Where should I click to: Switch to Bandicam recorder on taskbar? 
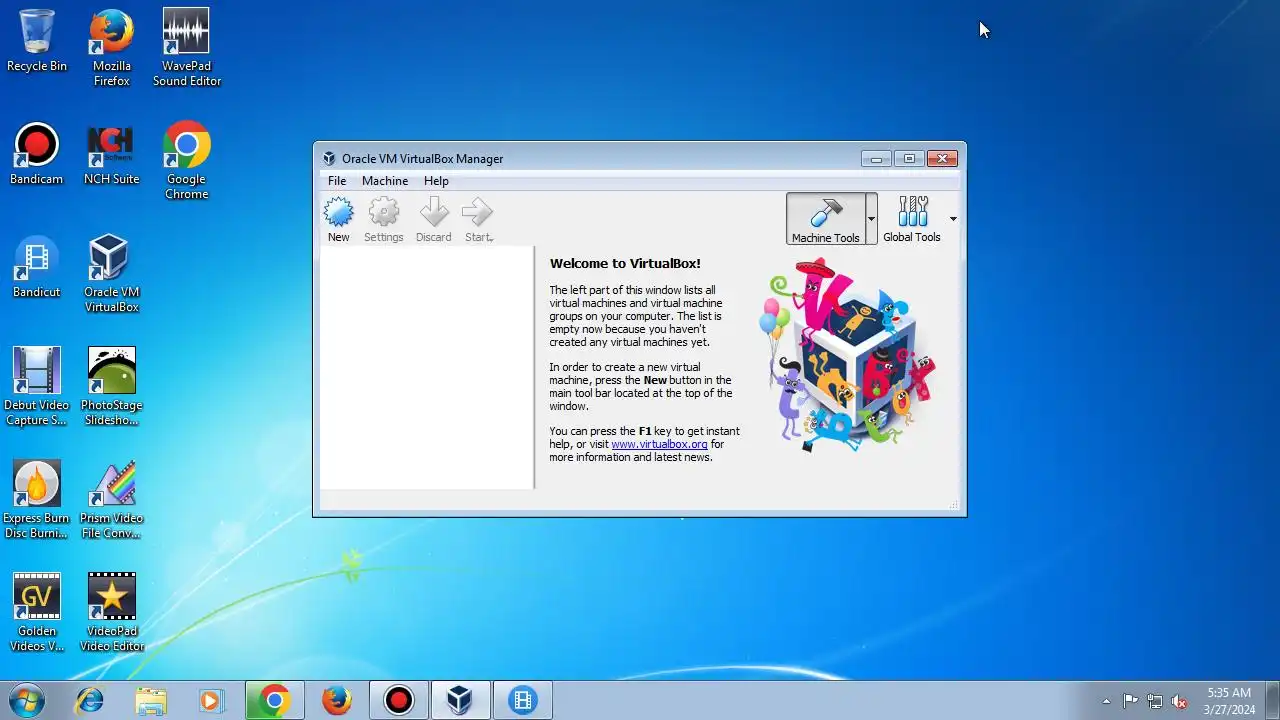(399, 701)
